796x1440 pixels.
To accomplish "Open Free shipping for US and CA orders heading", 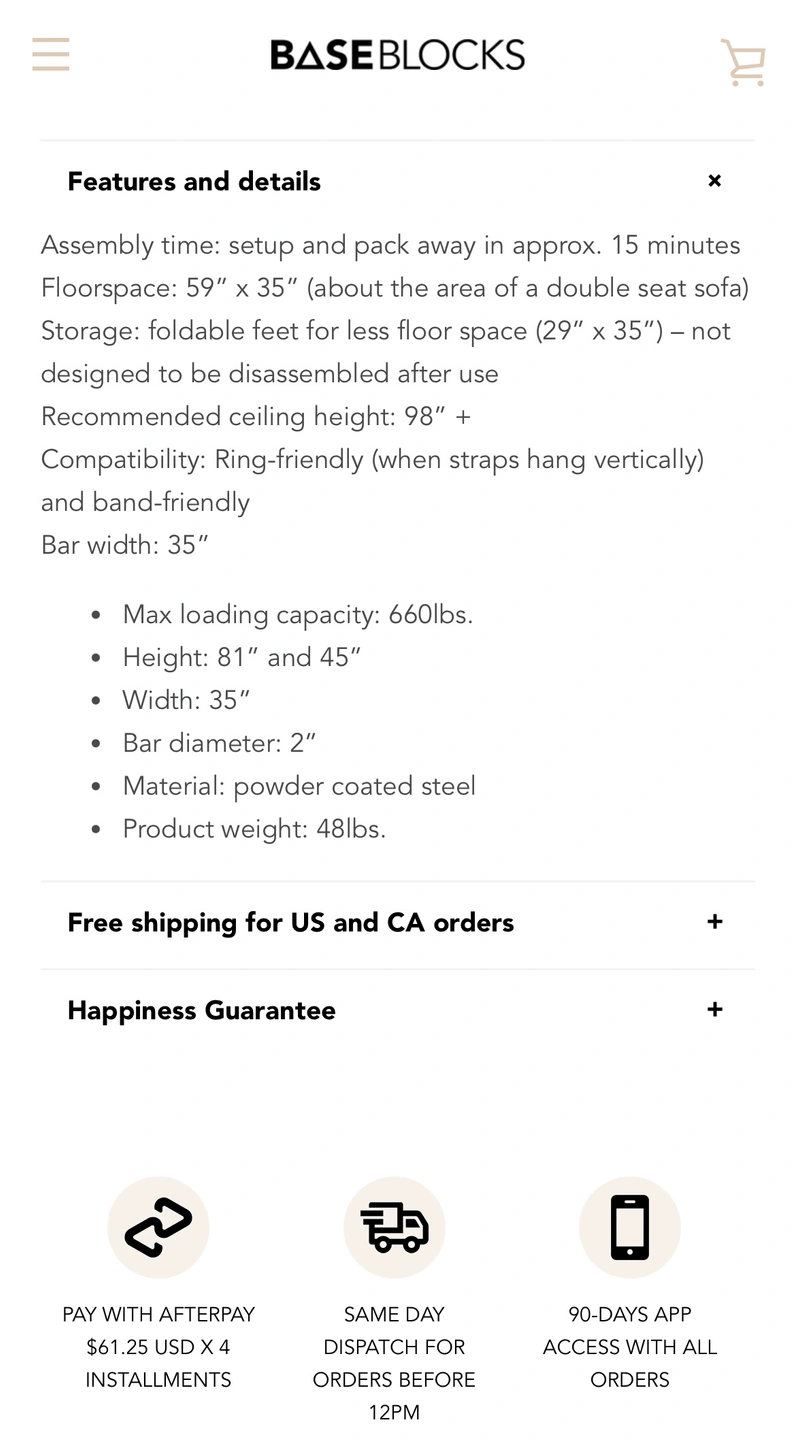I will tap(290, 922).
